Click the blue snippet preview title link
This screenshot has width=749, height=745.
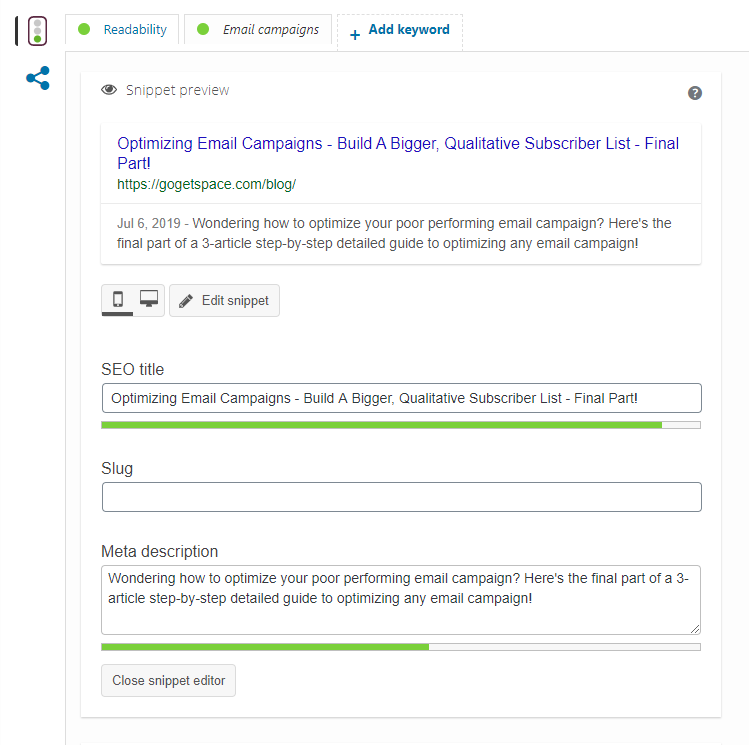(398, 153)
